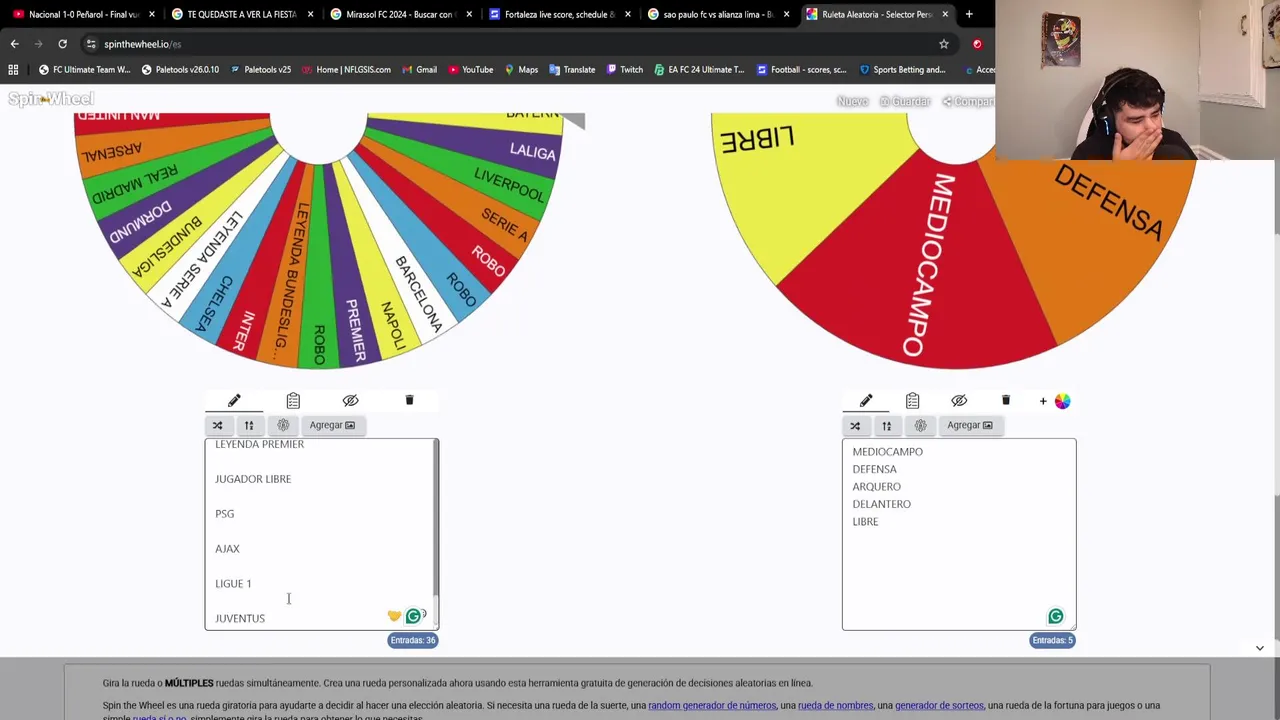
Task: Click the MEDIOCAMPO entry in right list
Action: [887, 451]
